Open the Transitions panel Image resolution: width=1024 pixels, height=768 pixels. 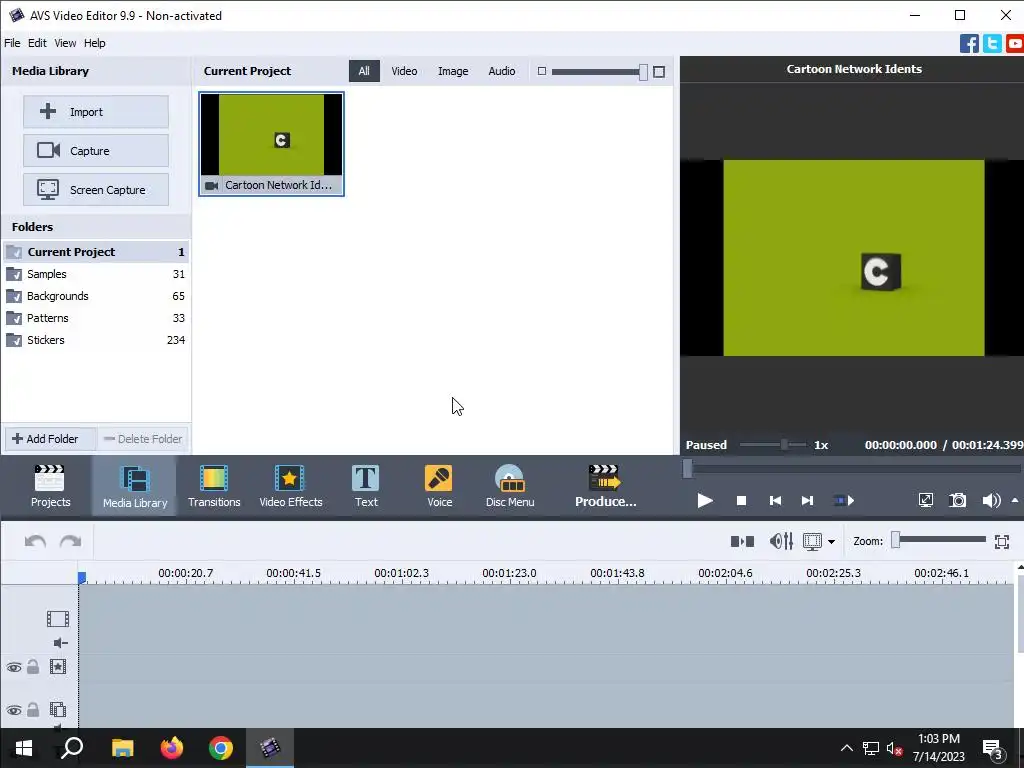pos(214,486)
